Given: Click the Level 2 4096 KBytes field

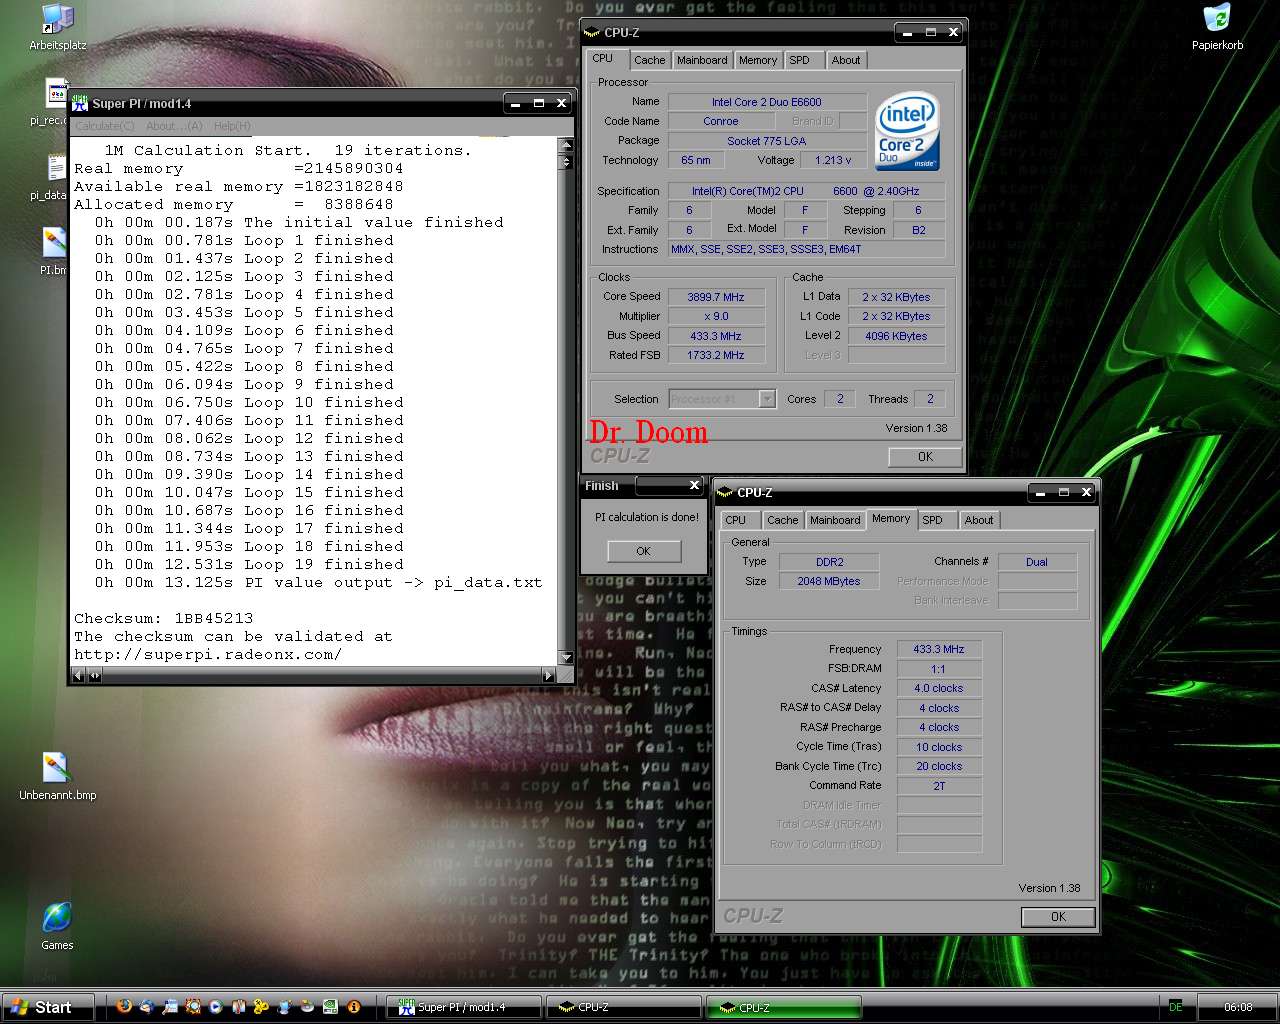Looking at the screenshot, I should tap(896, 336).
